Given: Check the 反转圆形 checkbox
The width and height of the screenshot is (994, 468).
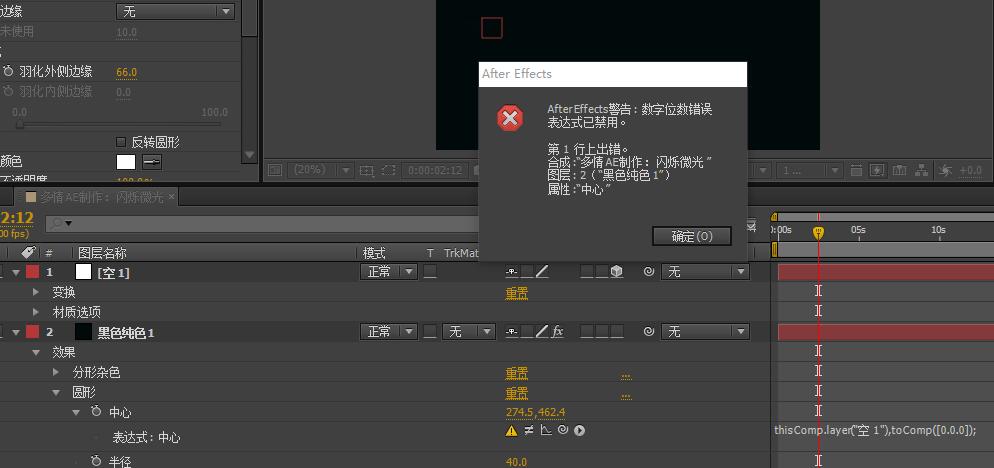Looking at the screenshot, I should [x=121, y=141].
